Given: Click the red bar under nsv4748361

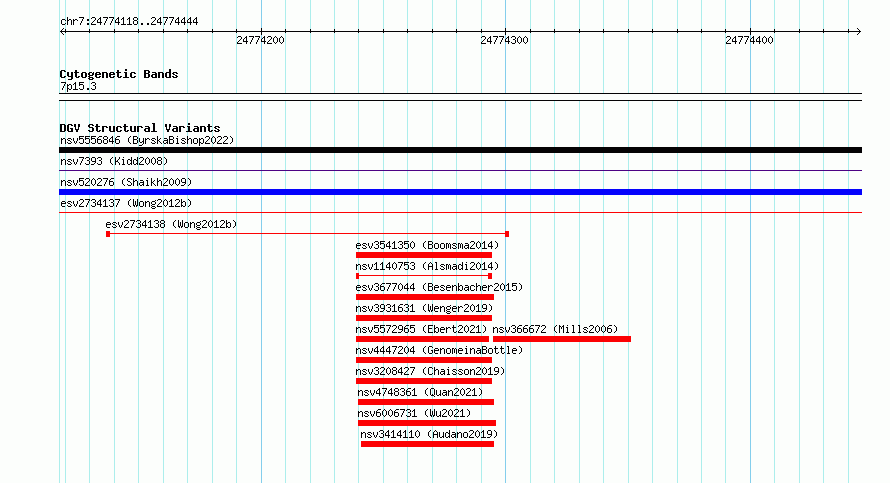Looking at the screenshot, I should [x=426, y=402].
